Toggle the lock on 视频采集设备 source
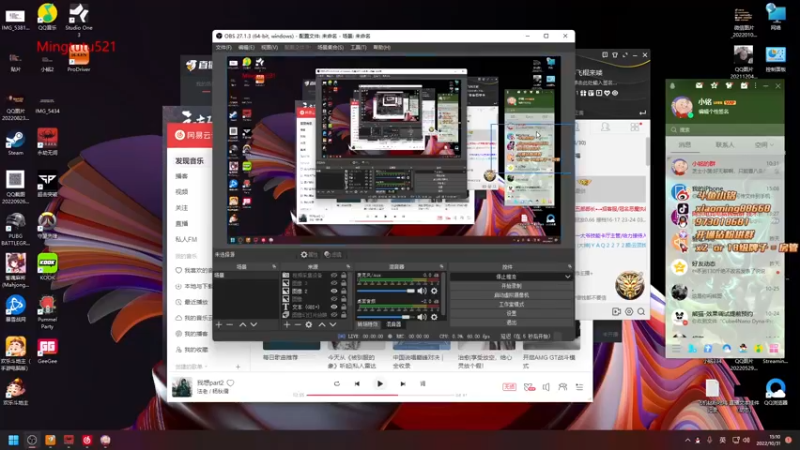The image size is (800, 450). [344, 275]
